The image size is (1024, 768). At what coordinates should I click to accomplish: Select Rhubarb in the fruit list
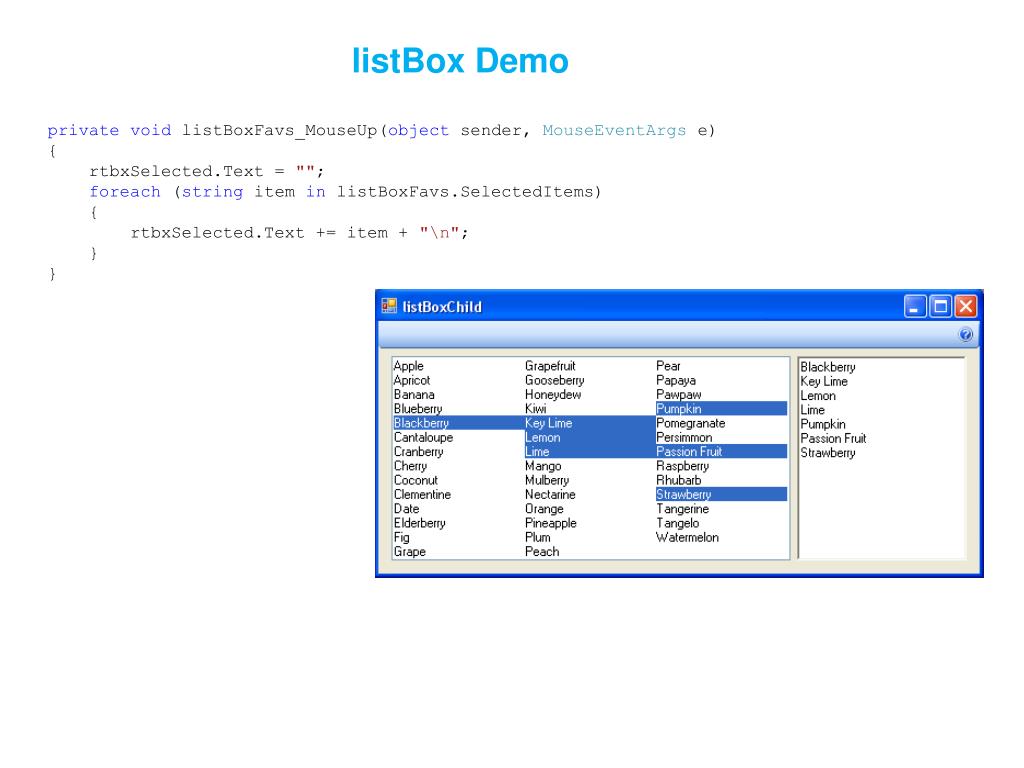tap(679, 481)
